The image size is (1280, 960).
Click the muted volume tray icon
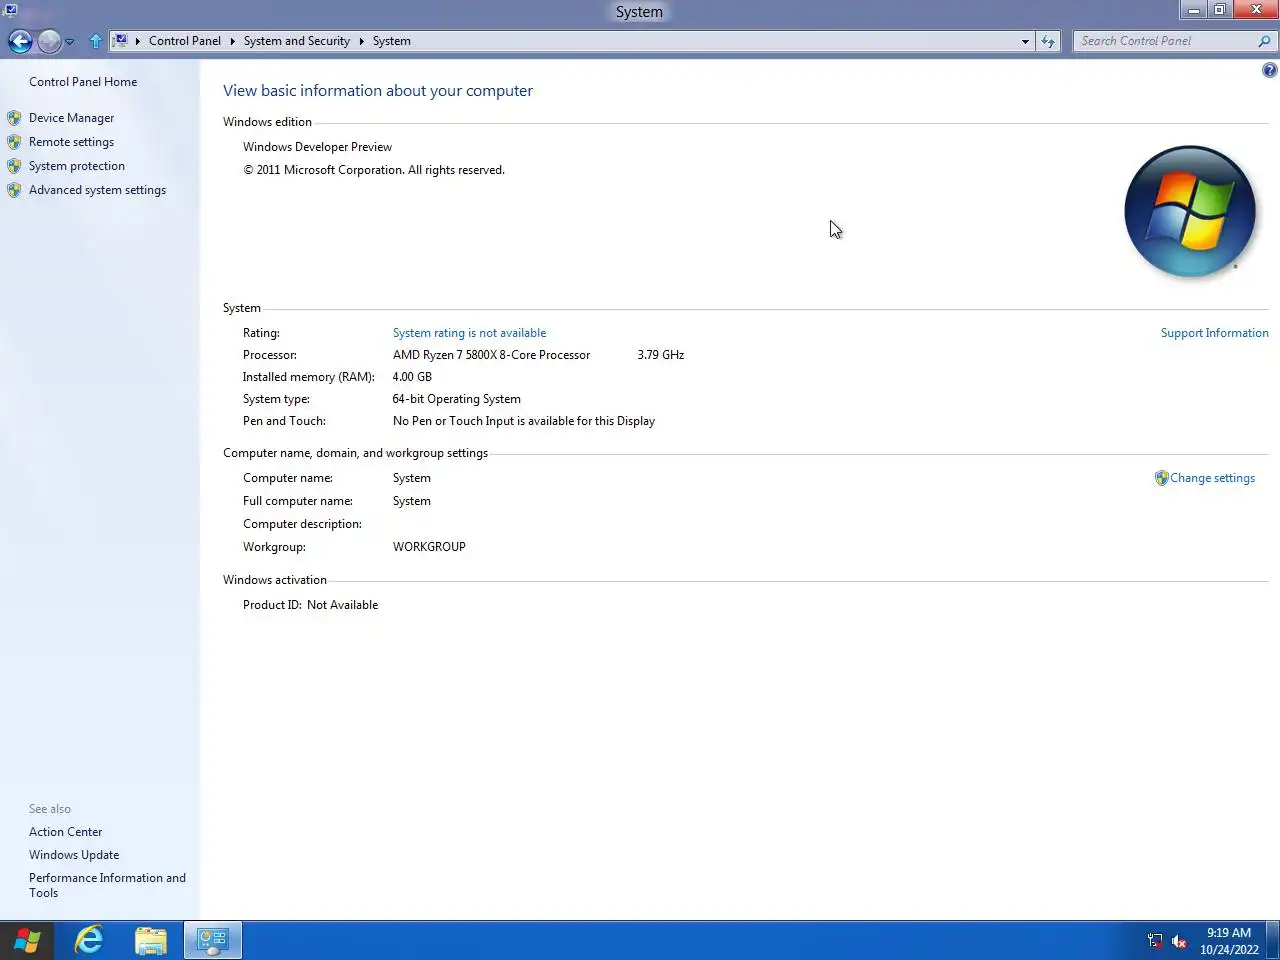(1179, 941)
